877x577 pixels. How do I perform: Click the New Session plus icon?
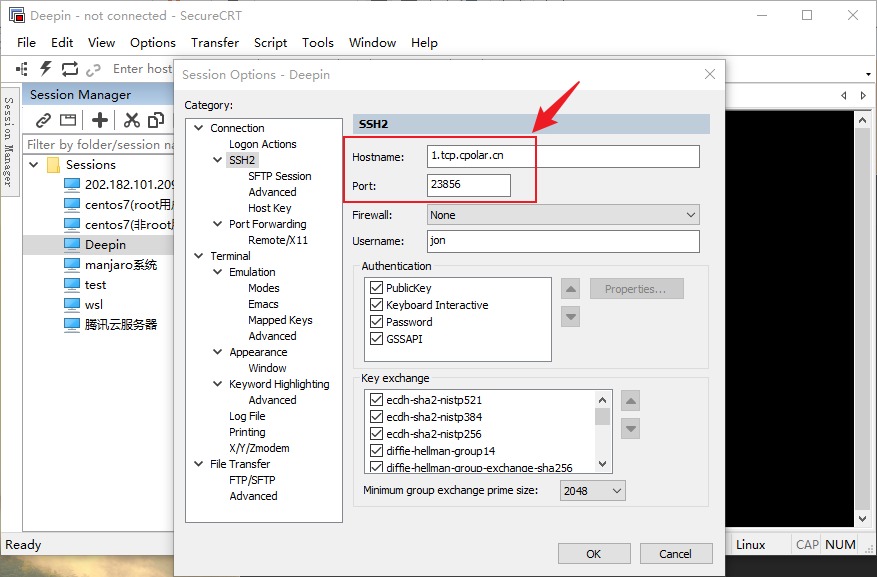[x=100, y=120]
